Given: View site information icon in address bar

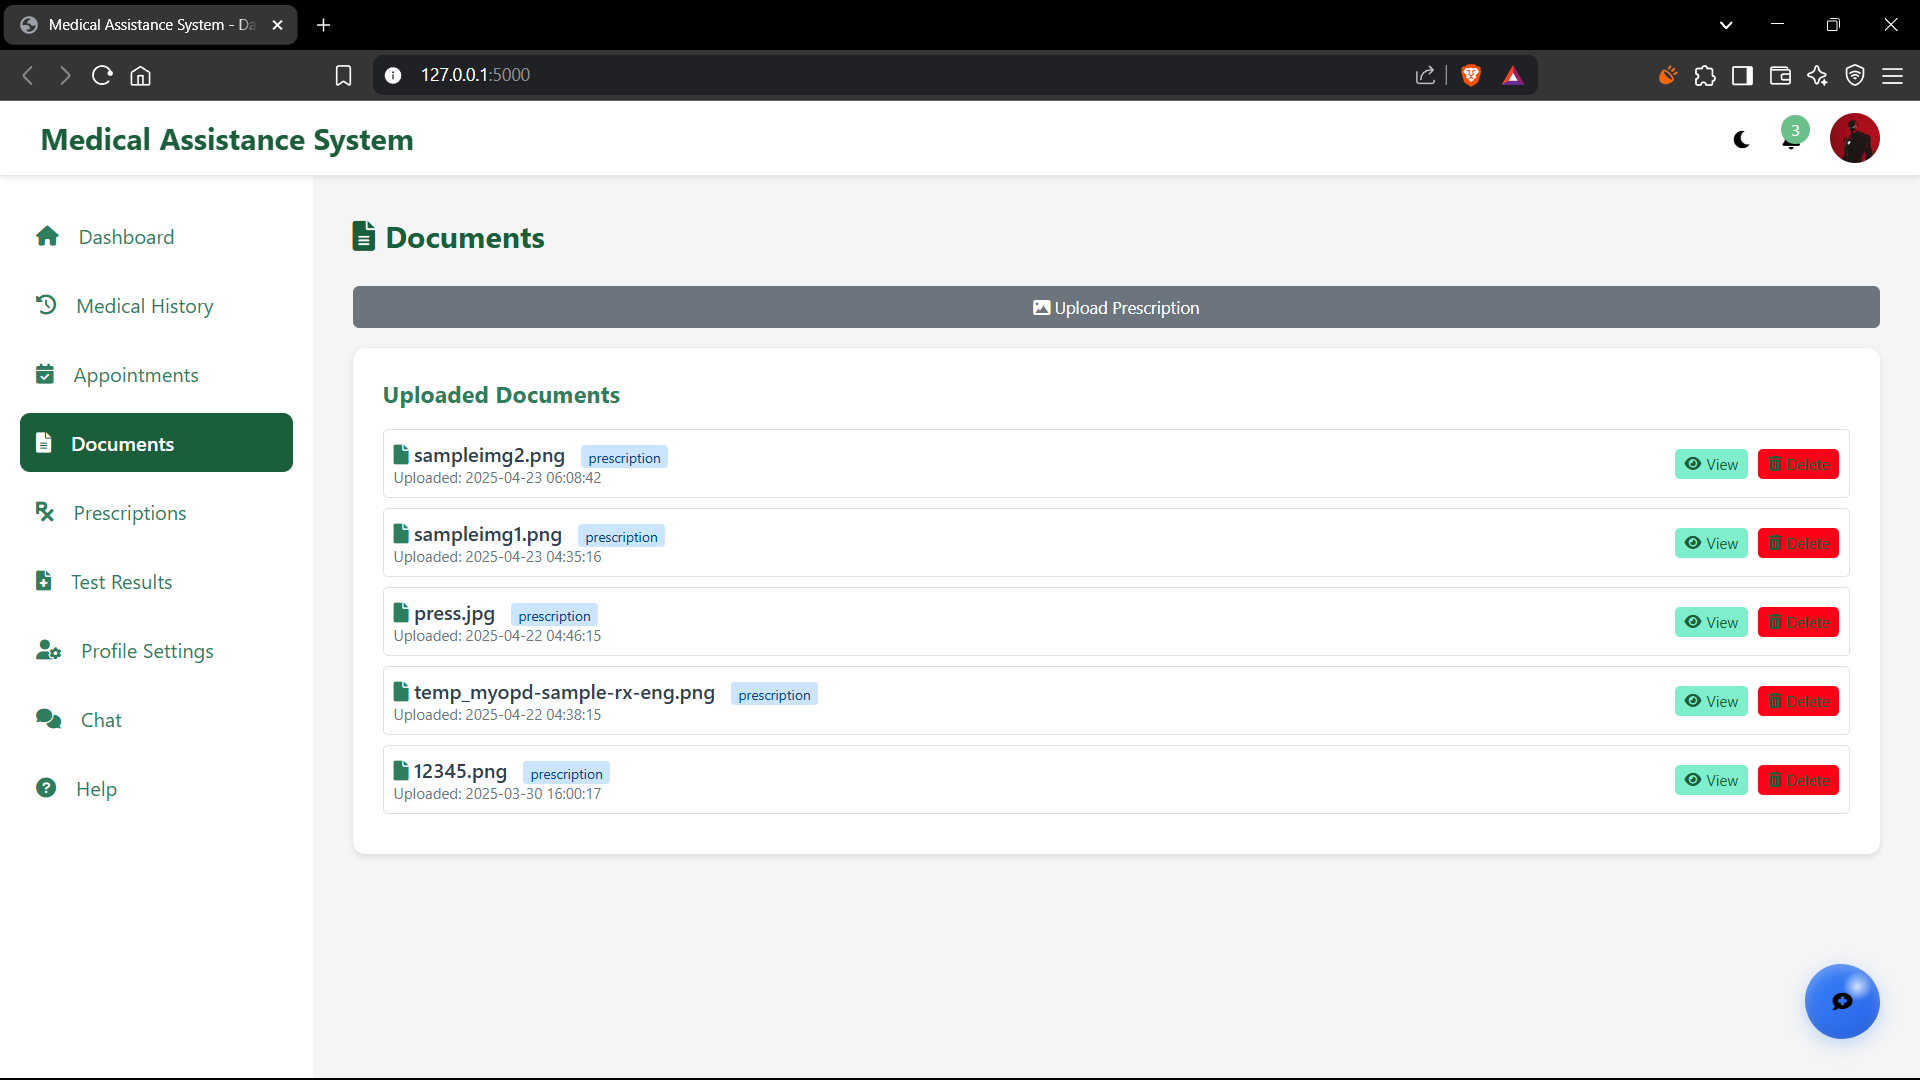Looking at the screenshot, I should (x=393, y=75).
